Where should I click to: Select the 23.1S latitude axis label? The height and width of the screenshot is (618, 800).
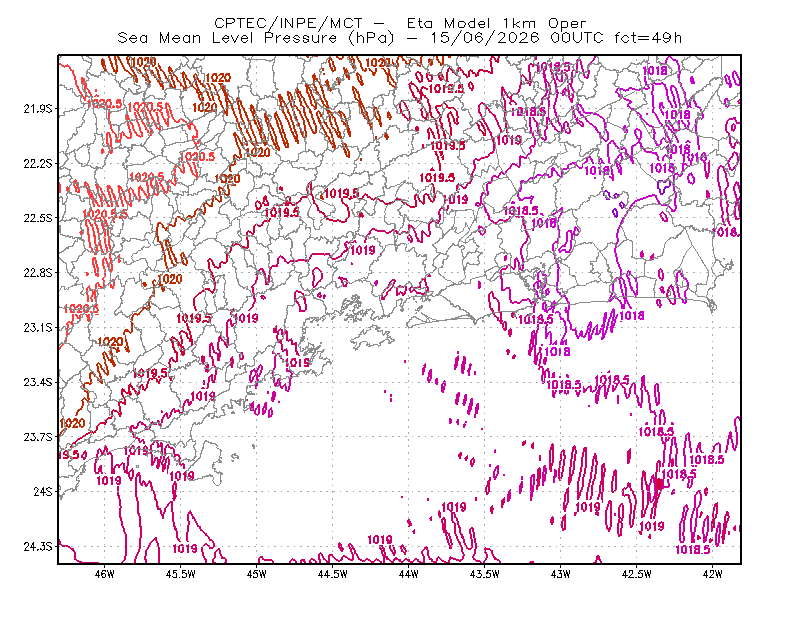(38, 327)
